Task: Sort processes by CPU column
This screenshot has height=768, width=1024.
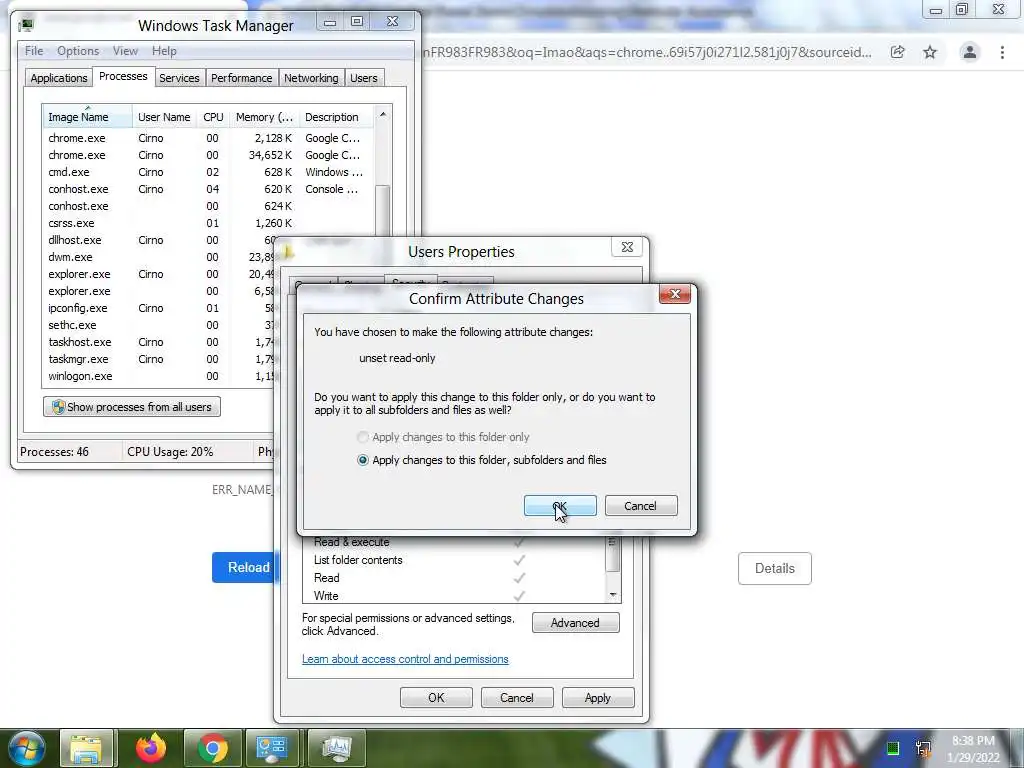Action: (x=213, y=117)
